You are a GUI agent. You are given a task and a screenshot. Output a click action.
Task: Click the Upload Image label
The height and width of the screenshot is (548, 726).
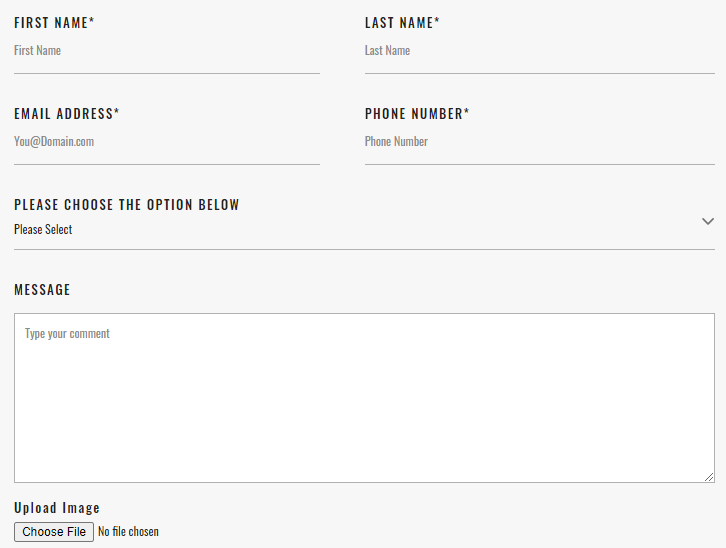pos(57,508)
